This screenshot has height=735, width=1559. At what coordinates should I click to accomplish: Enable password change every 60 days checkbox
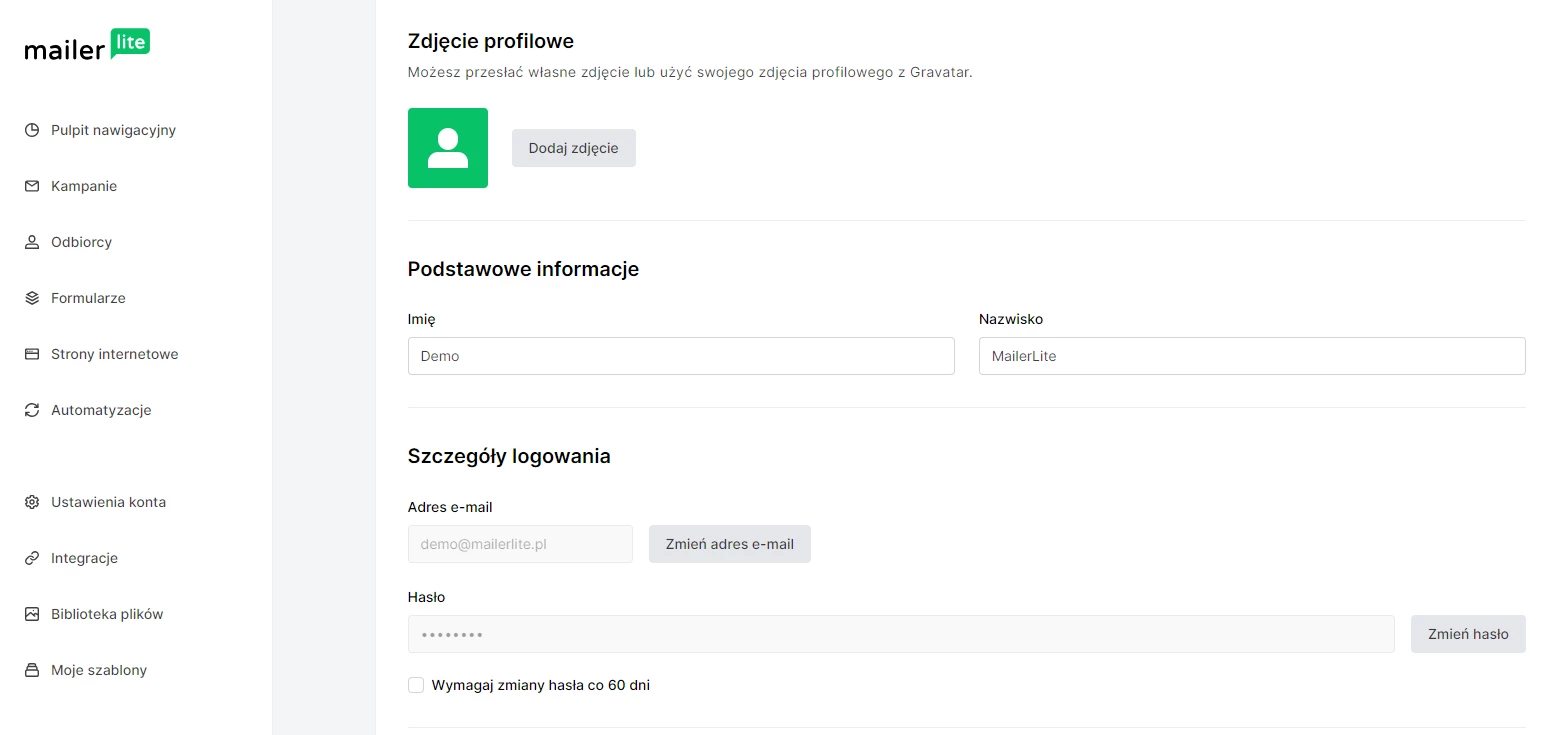click(x=416, y=685)
